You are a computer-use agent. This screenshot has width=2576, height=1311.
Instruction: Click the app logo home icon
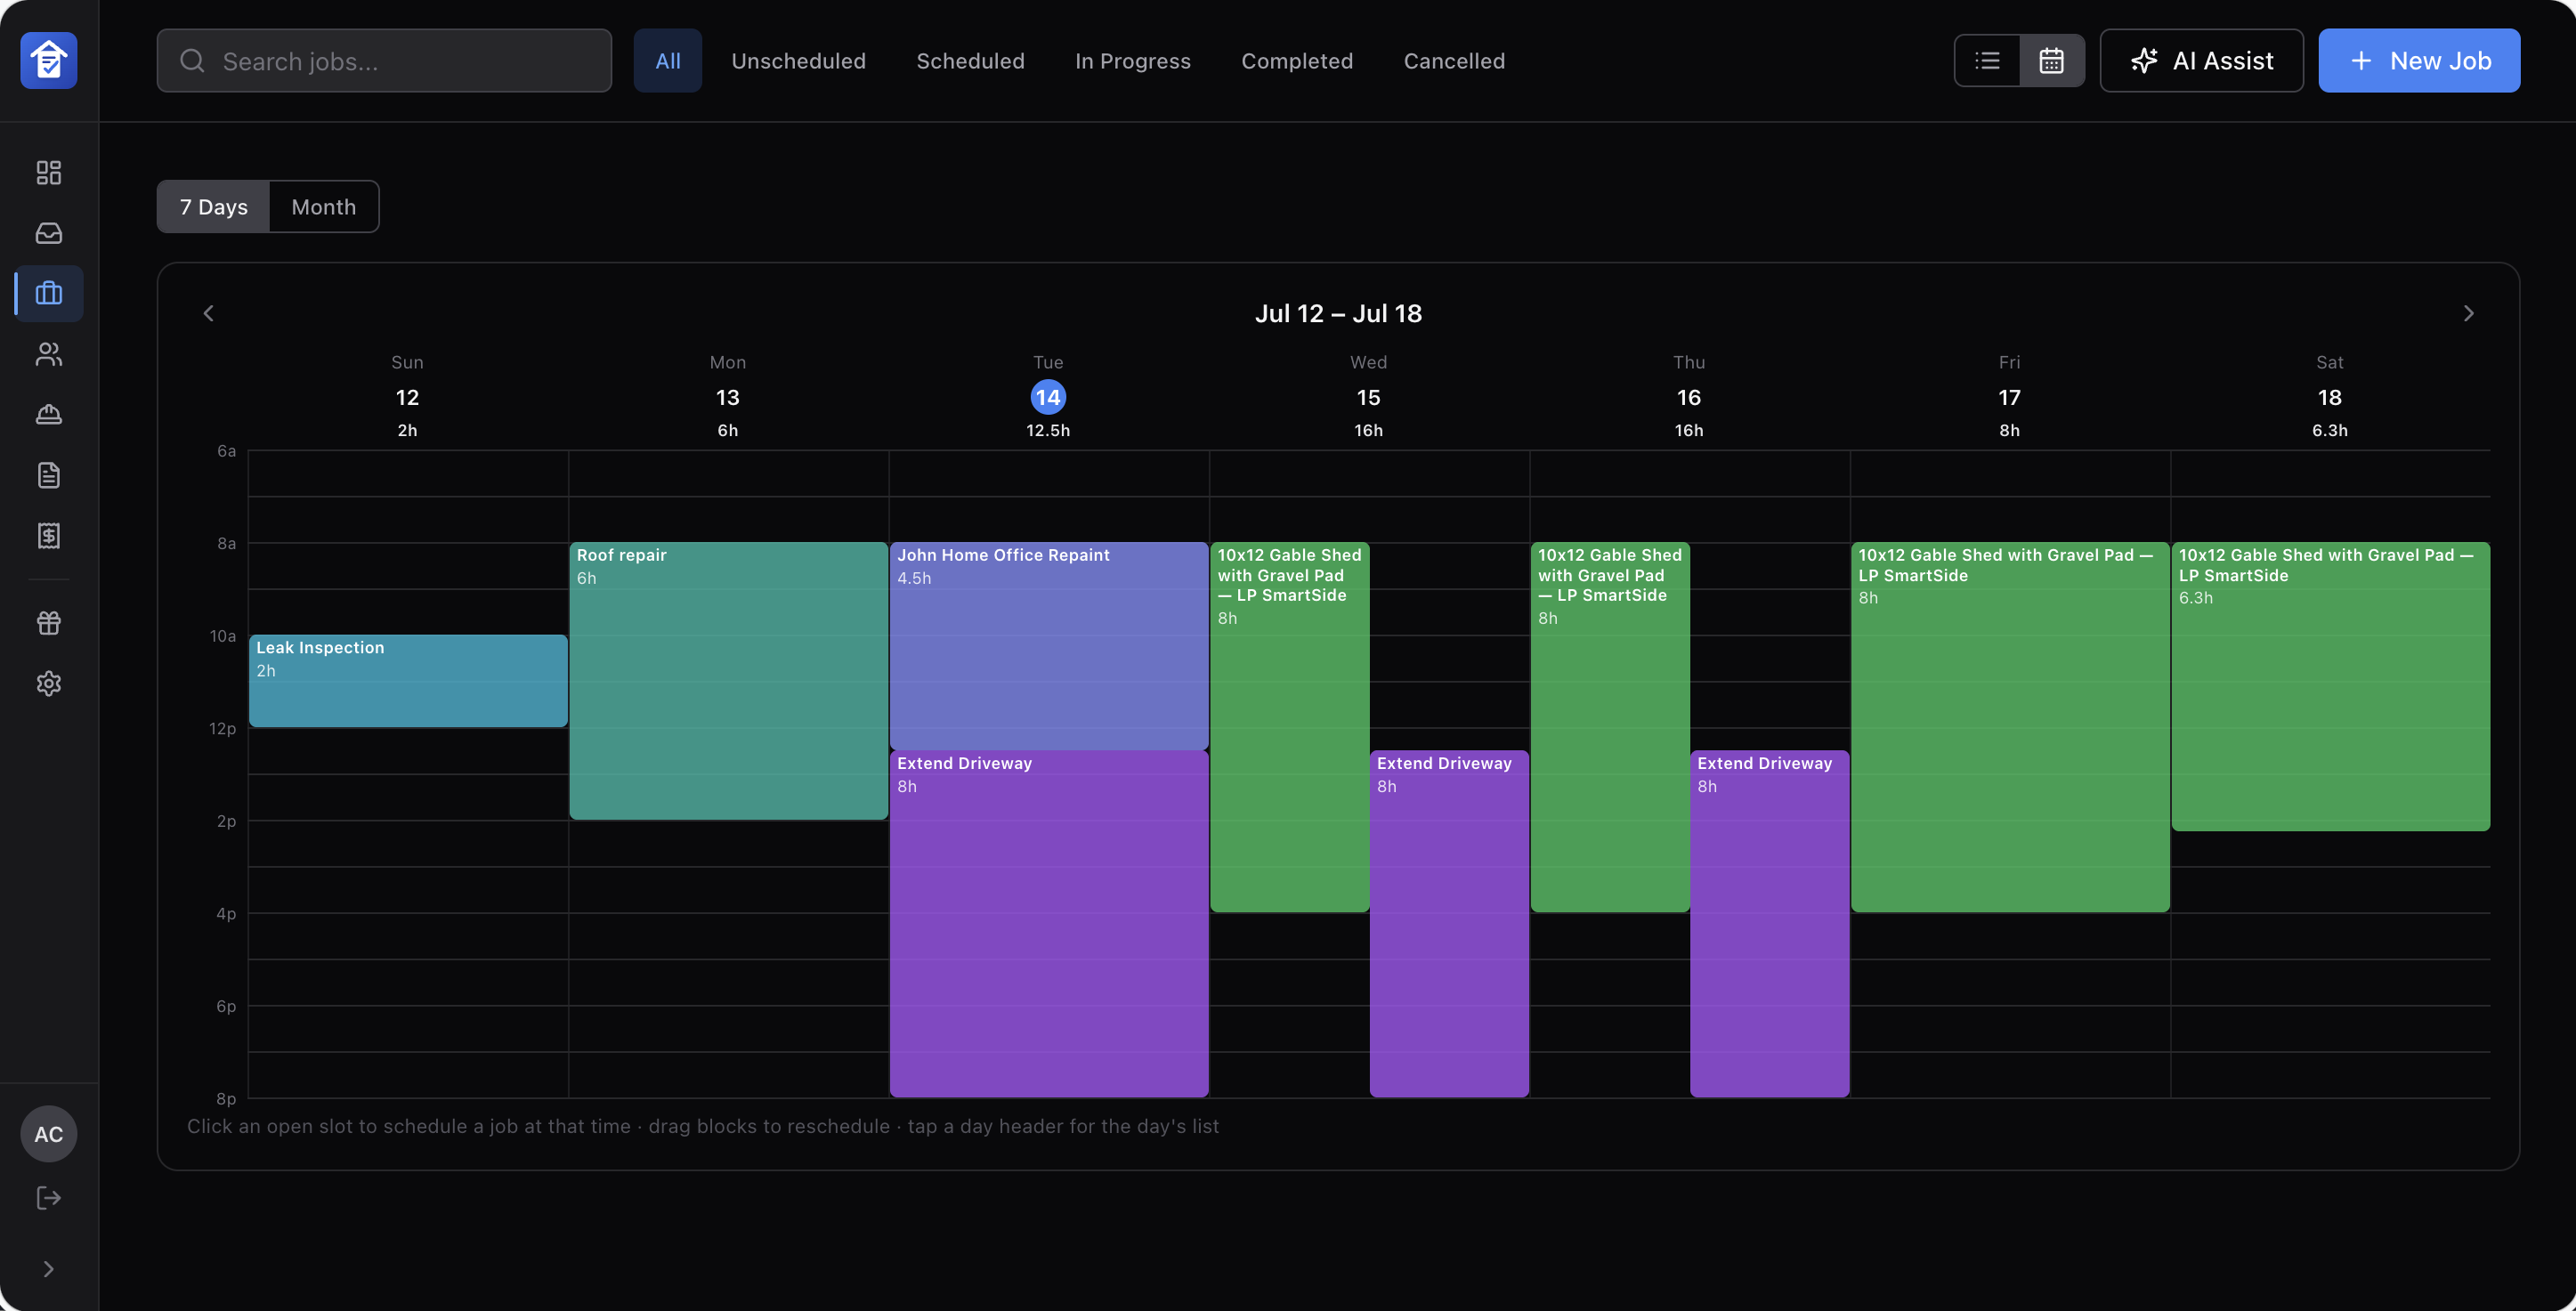pos(49,60)
